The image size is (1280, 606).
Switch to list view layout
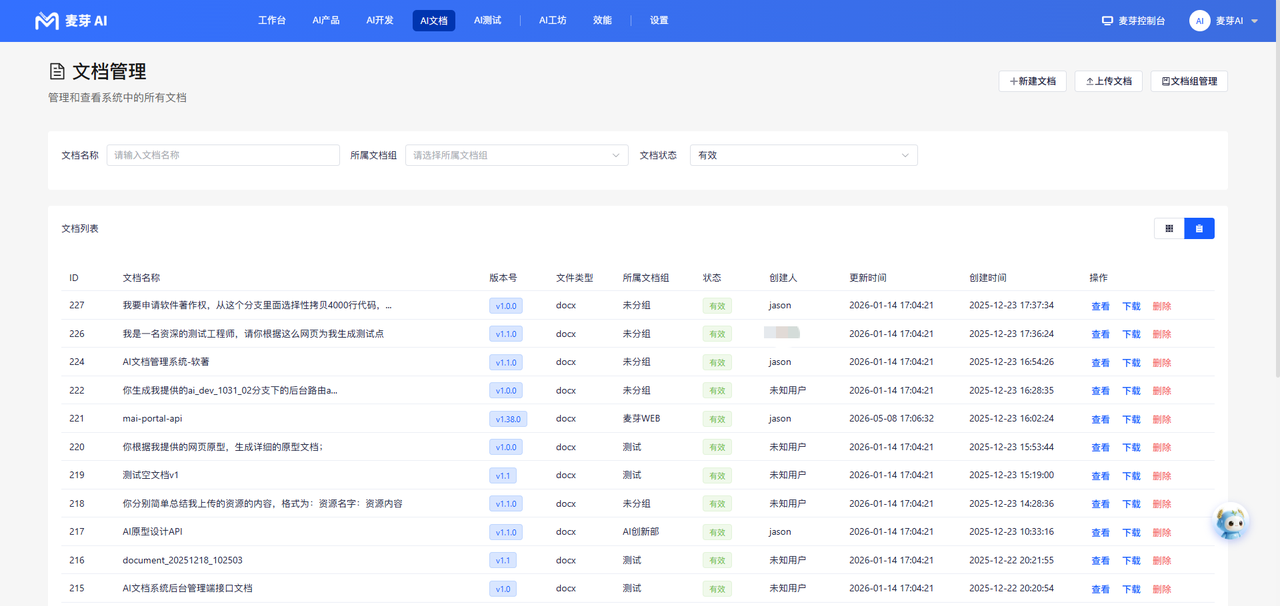[1200, 228]
